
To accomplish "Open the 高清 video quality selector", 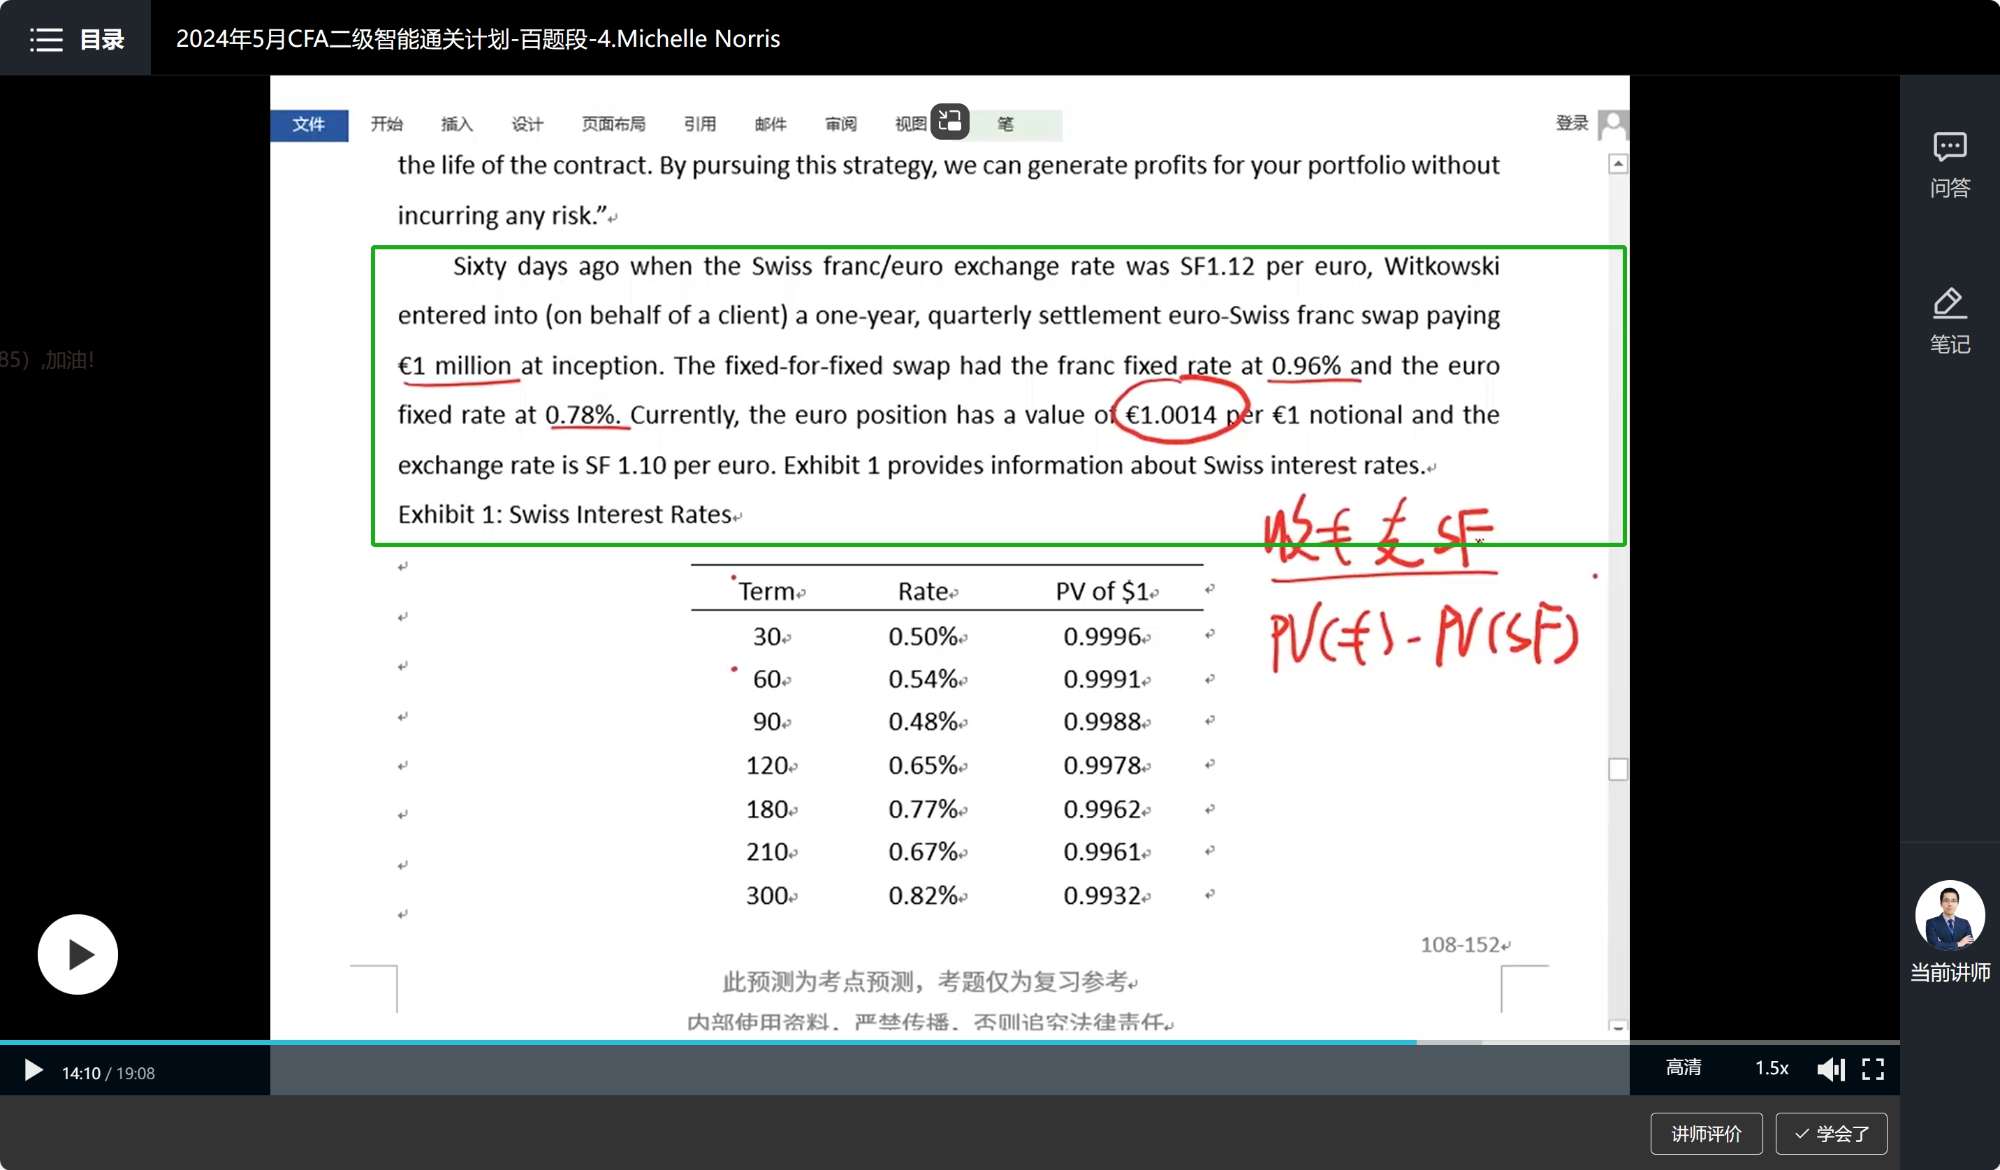I will (1683, 1068).
